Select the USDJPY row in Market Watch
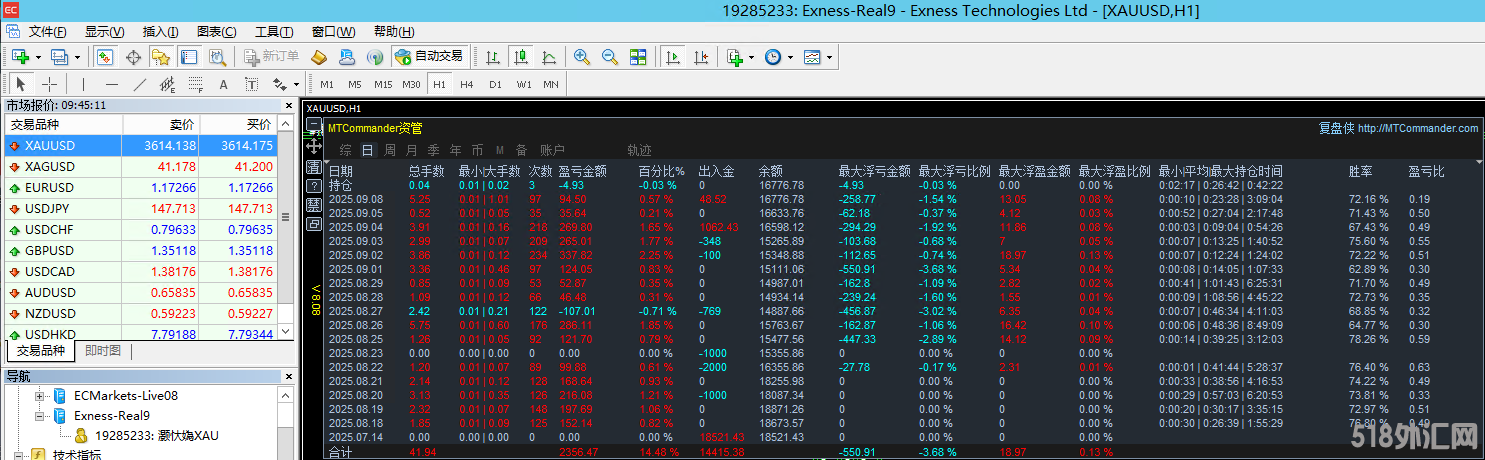 141,208
